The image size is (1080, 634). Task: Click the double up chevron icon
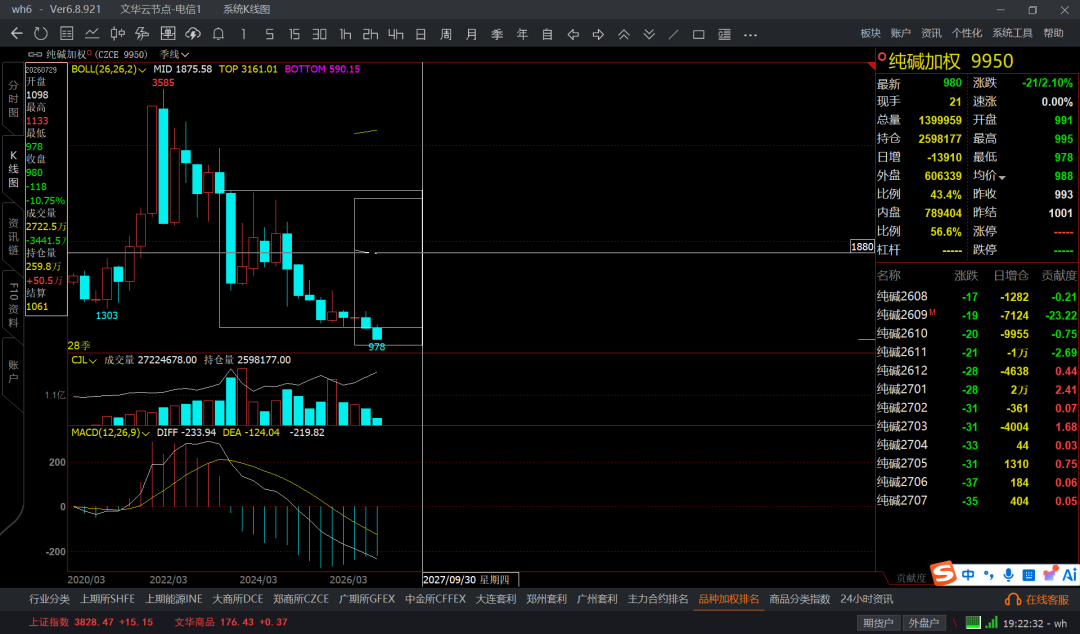[624, 34]
